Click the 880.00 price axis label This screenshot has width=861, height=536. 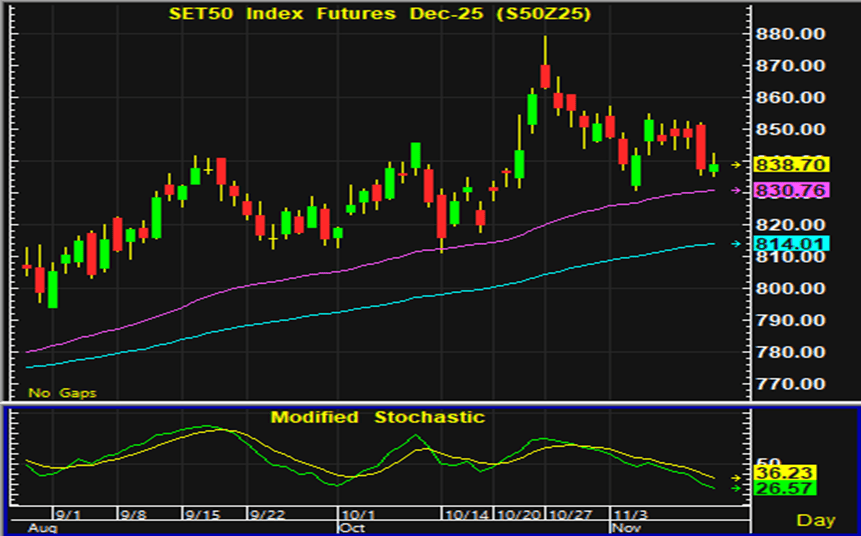[790, 34]
